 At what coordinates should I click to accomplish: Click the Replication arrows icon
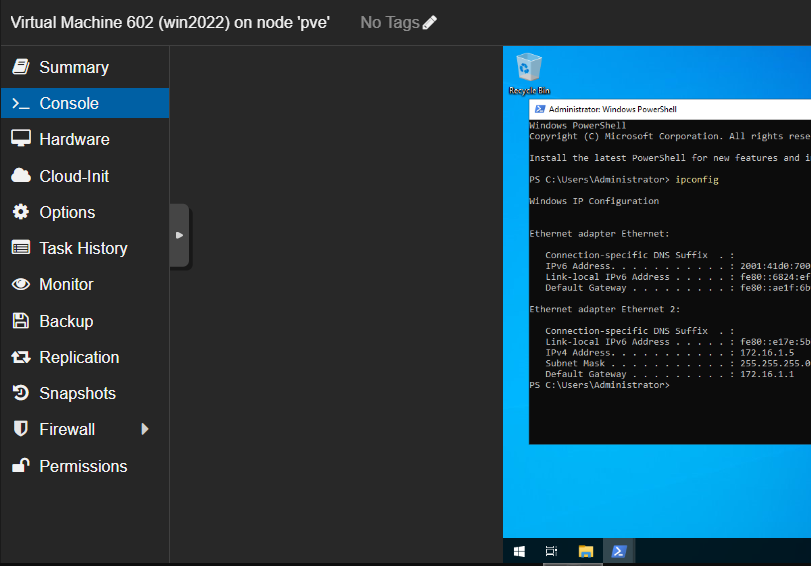point(21,357)
